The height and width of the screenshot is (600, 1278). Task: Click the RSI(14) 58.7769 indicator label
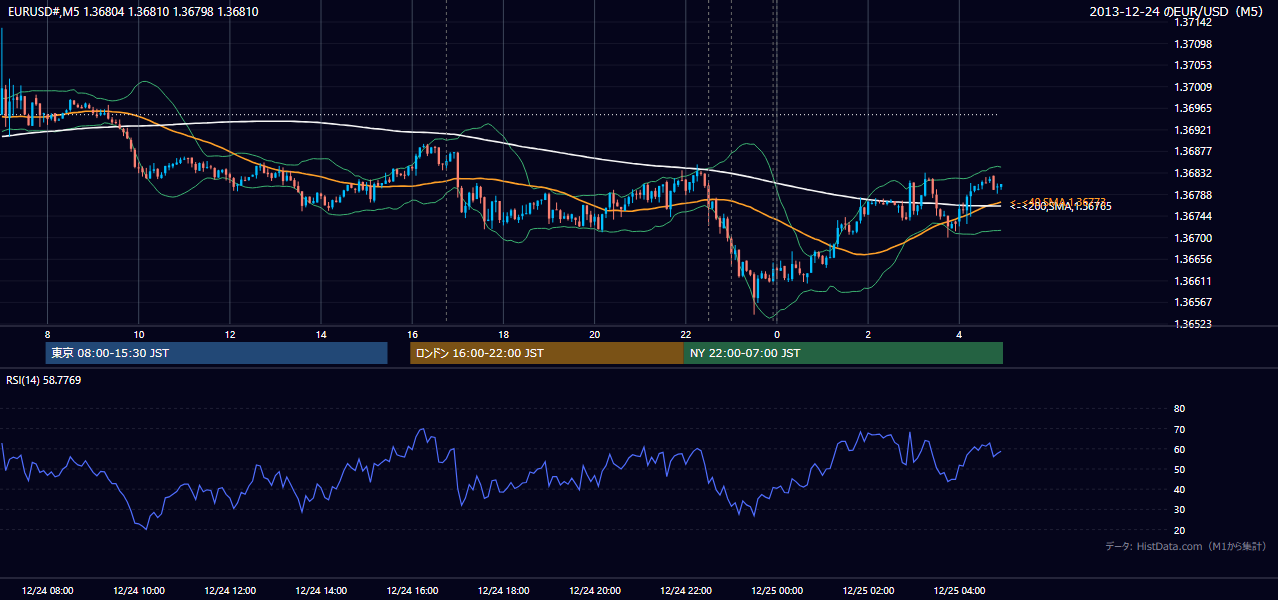(44, 380)
